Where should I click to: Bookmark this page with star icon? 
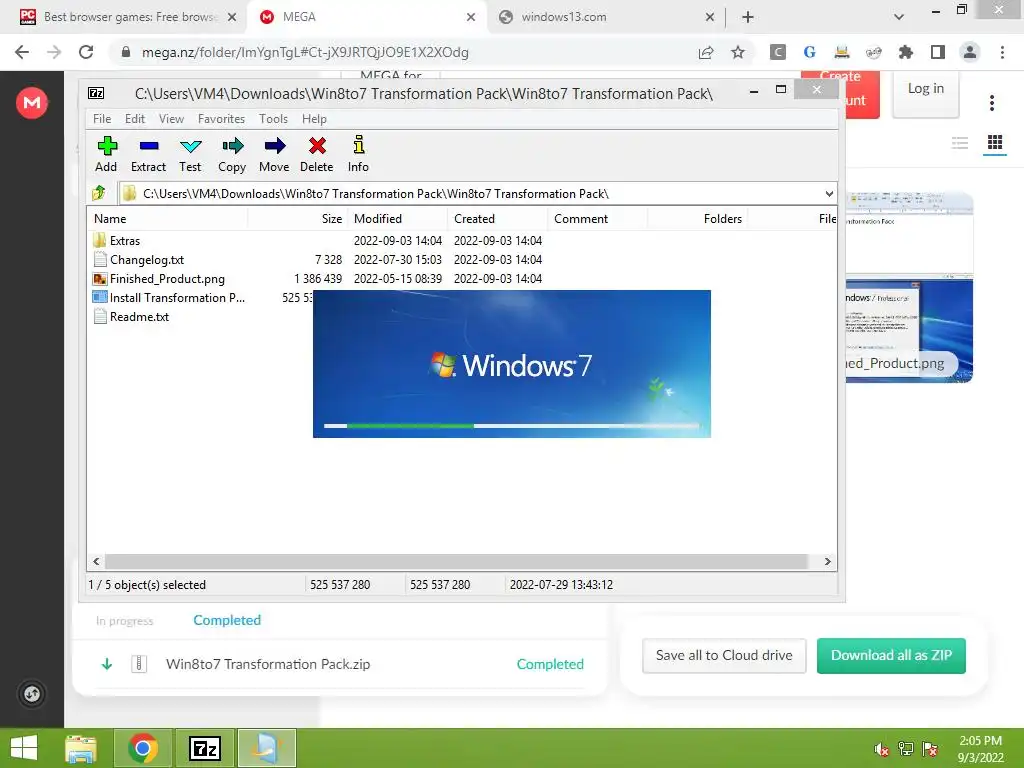pos(738,52)
